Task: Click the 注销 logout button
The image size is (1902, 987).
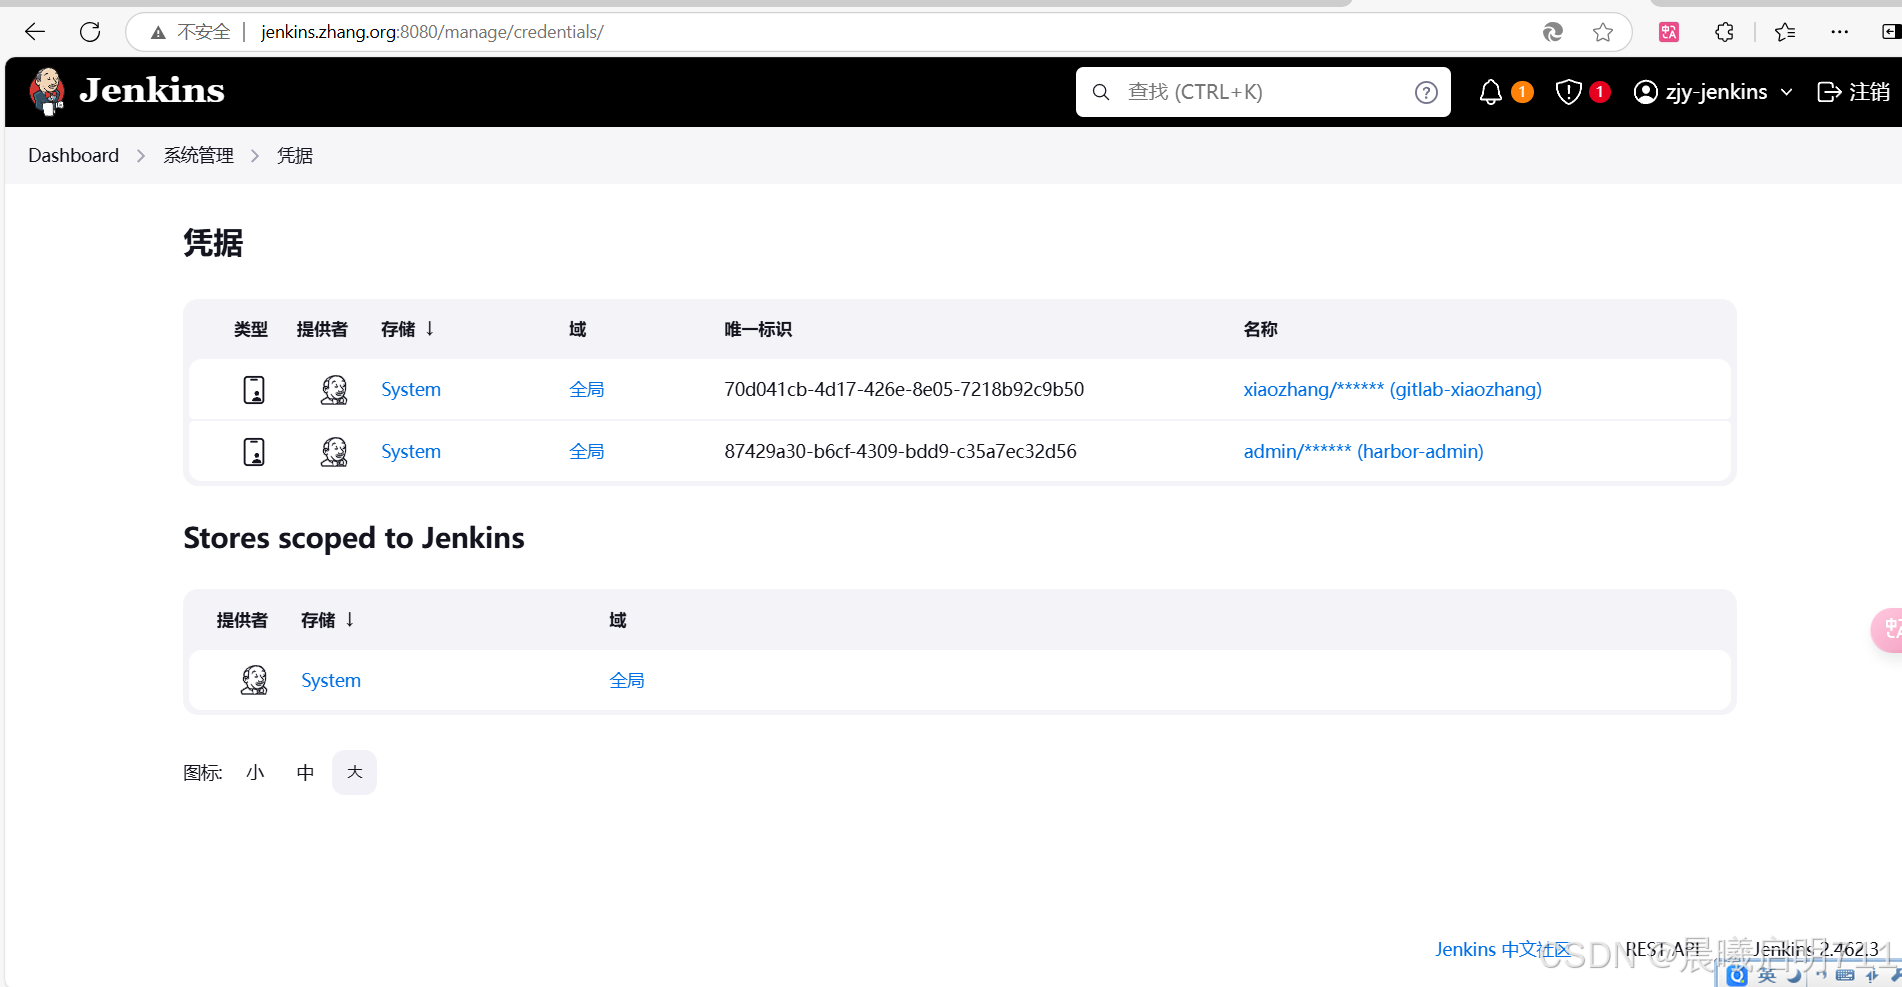Action: point(1853,92)
